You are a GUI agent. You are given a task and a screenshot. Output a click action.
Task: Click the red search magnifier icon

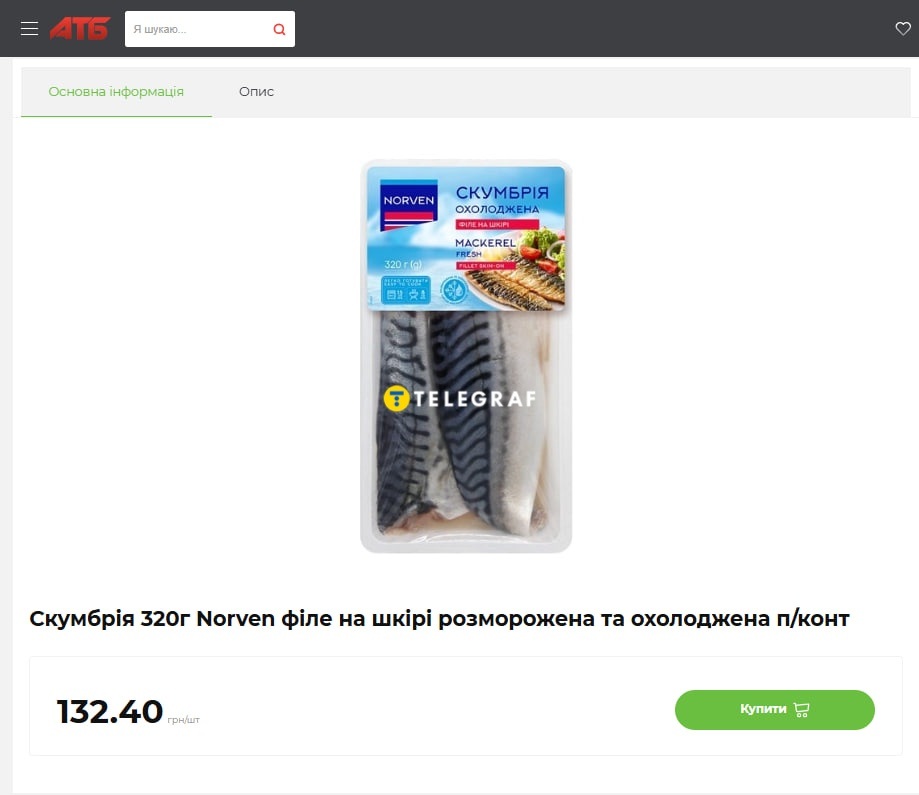click(280, 29)
